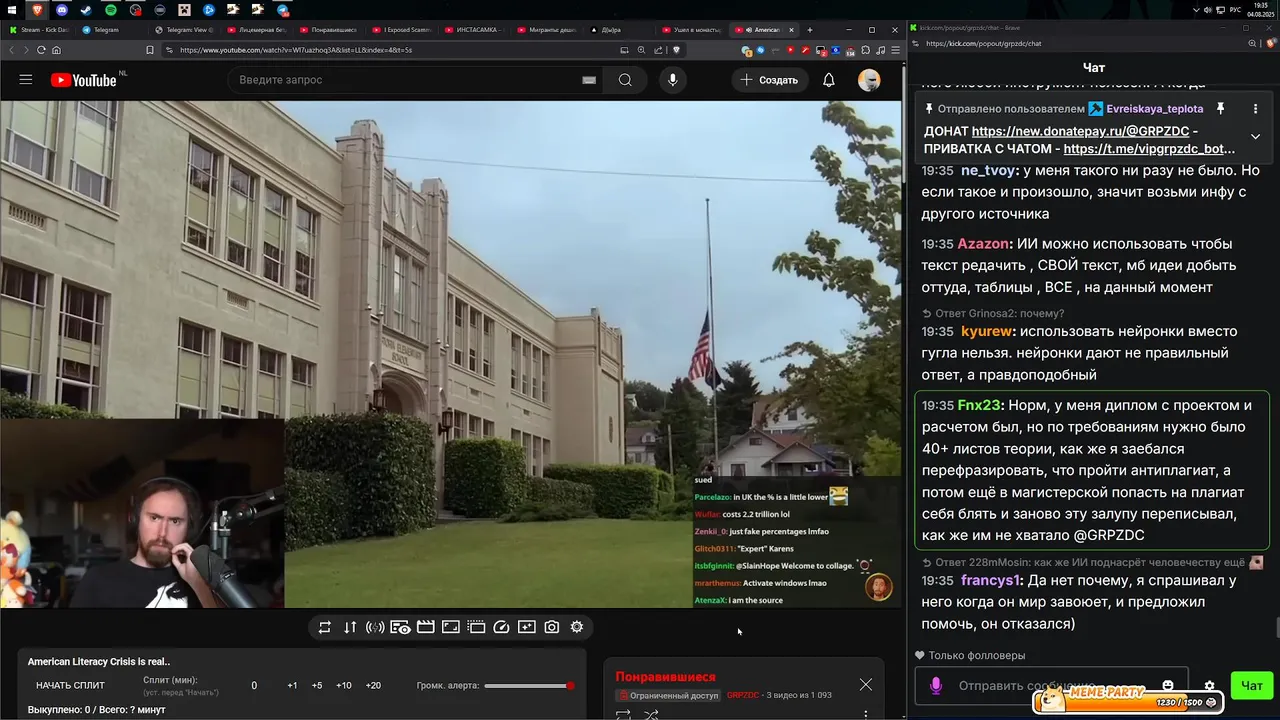Image resolution: width=1280 pixels, height=720 pixels.
Task: Open the YouTube hamburger guide menu
Action: pos(26,80)
